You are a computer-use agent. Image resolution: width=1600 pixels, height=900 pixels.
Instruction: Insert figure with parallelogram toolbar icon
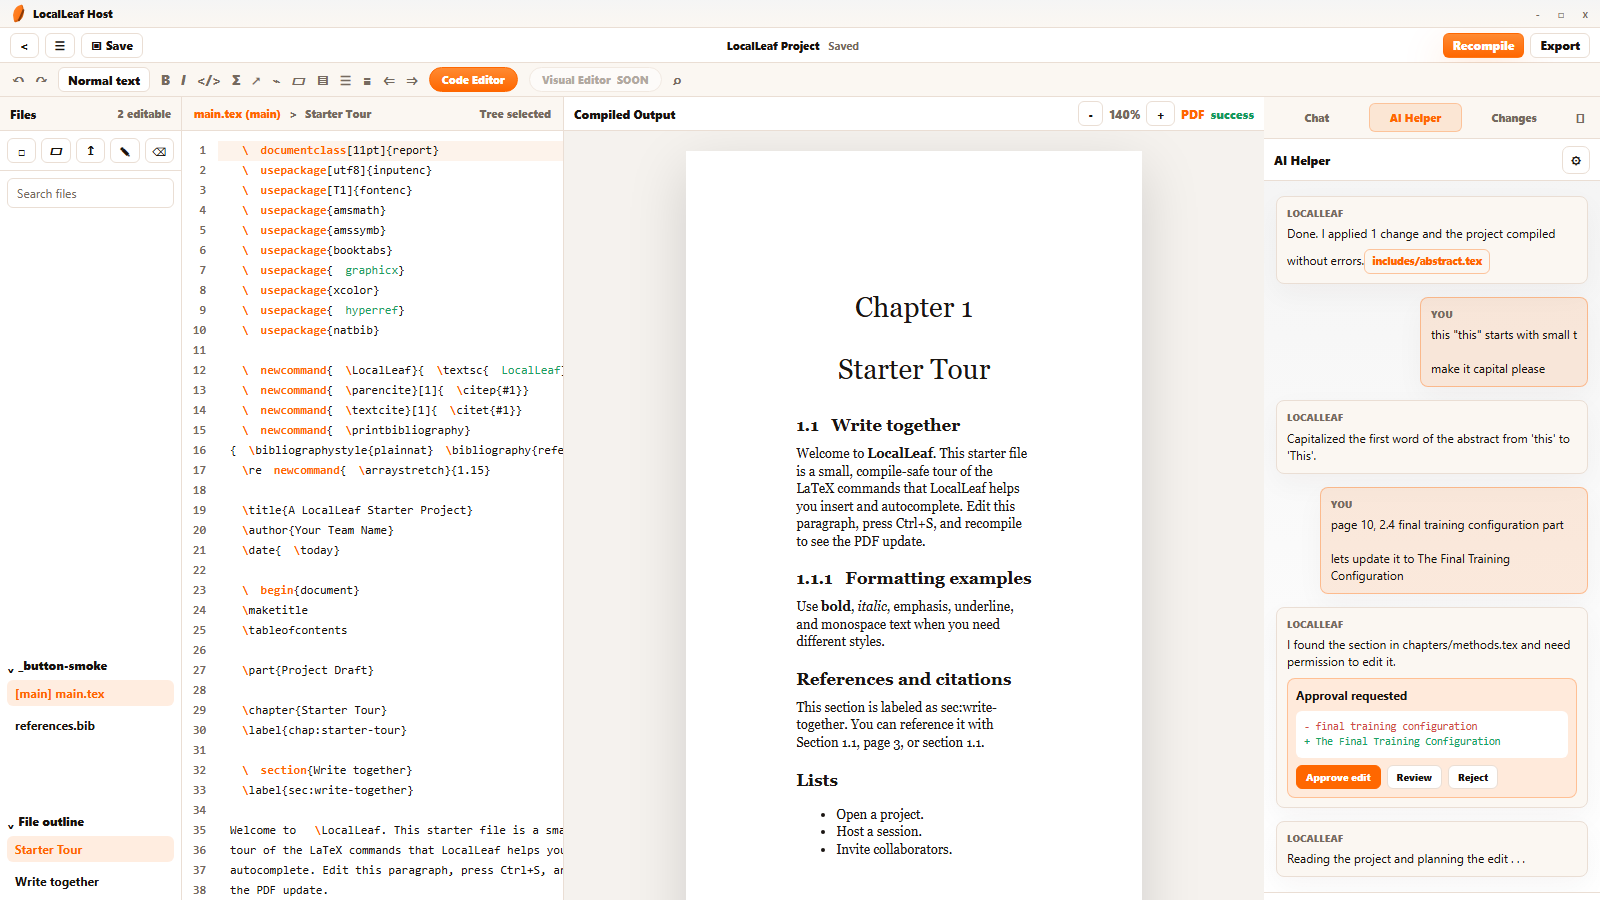[x=298, y=80]
